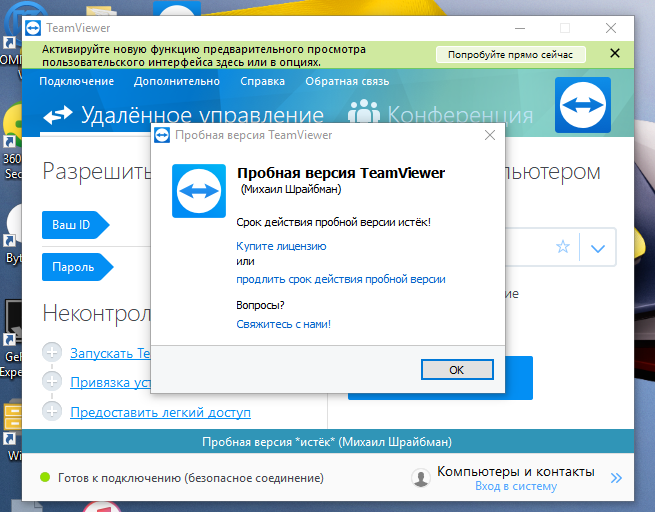
Task: Click OK in the trial version dialog
Action: click(x=457, y=370)
